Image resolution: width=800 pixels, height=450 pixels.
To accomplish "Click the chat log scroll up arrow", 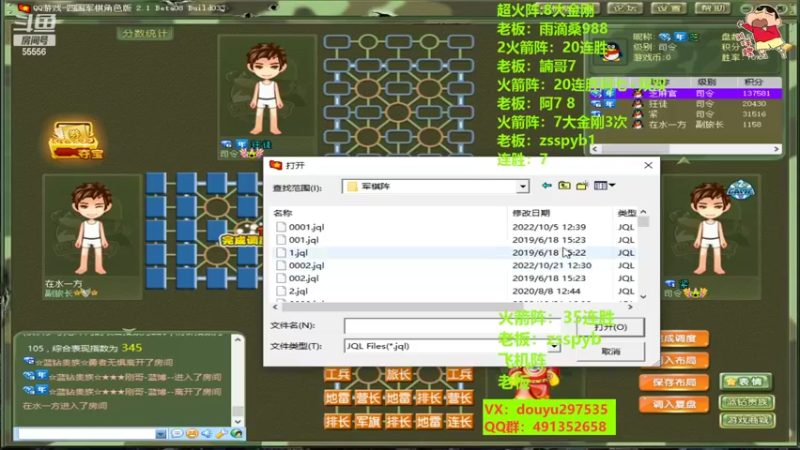I will click(238, 340).
